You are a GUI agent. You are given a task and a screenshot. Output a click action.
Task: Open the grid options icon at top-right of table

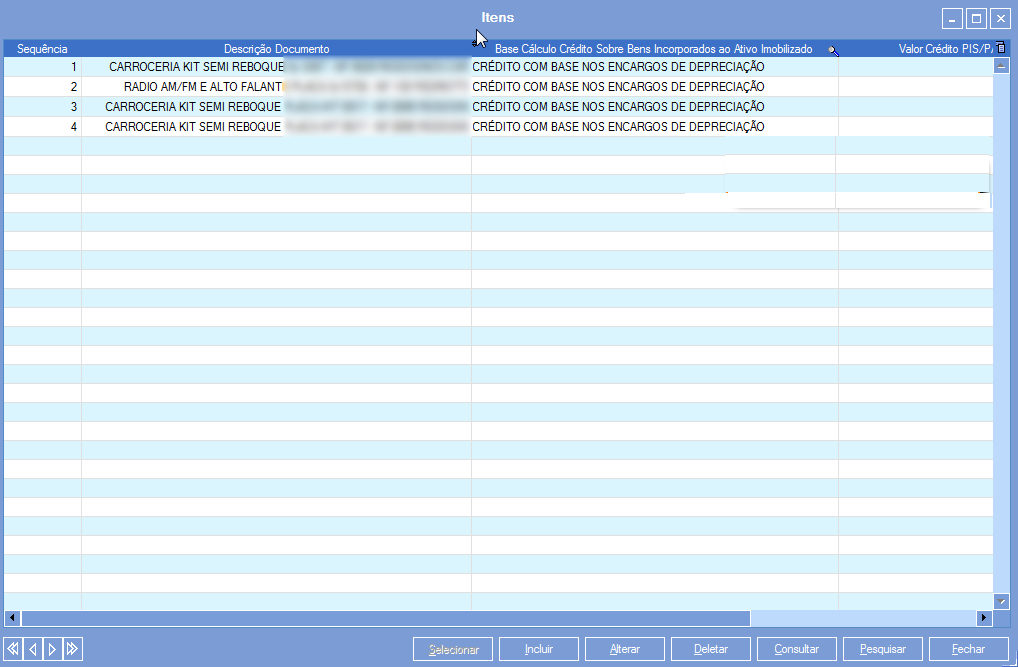coord(1001,48)
